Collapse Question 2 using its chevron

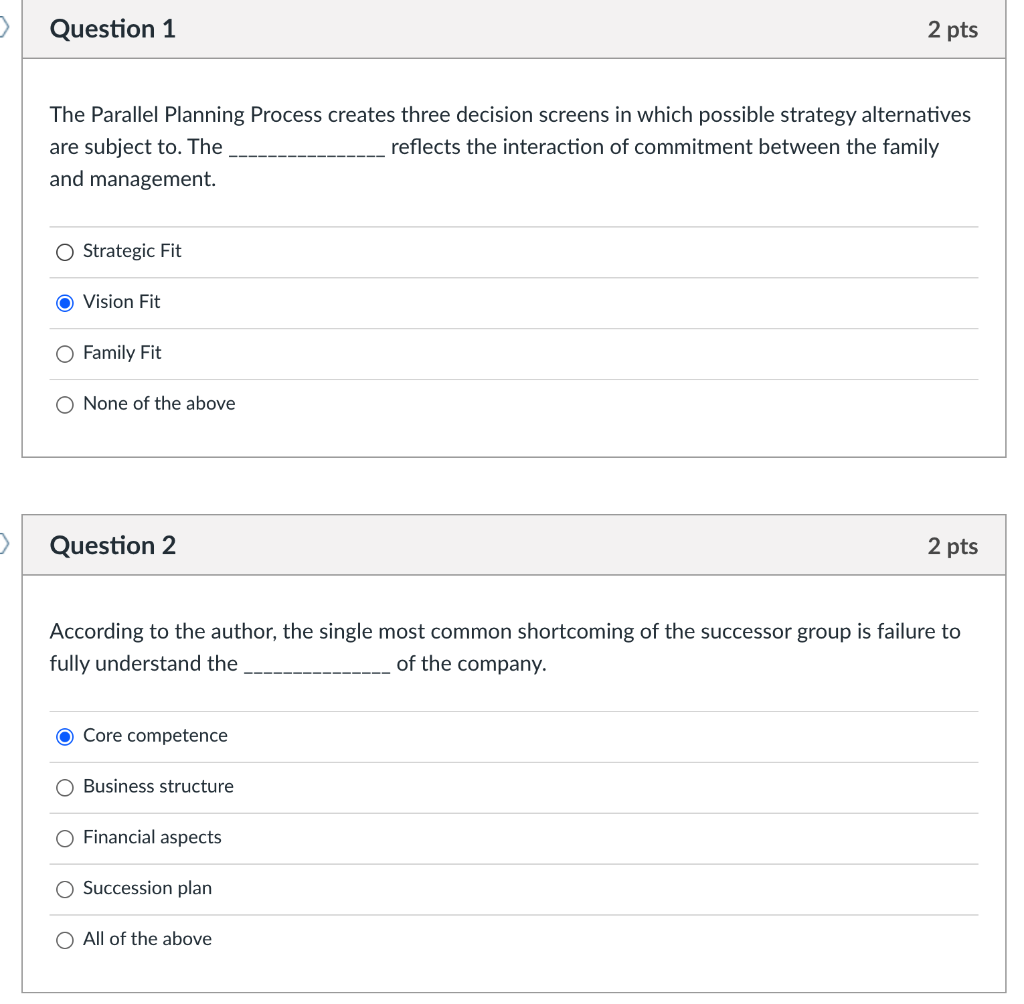[4, 545]
